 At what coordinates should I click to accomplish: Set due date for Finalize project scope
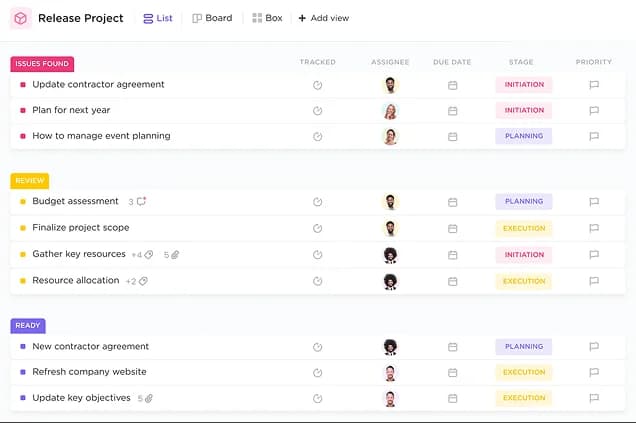453,229
